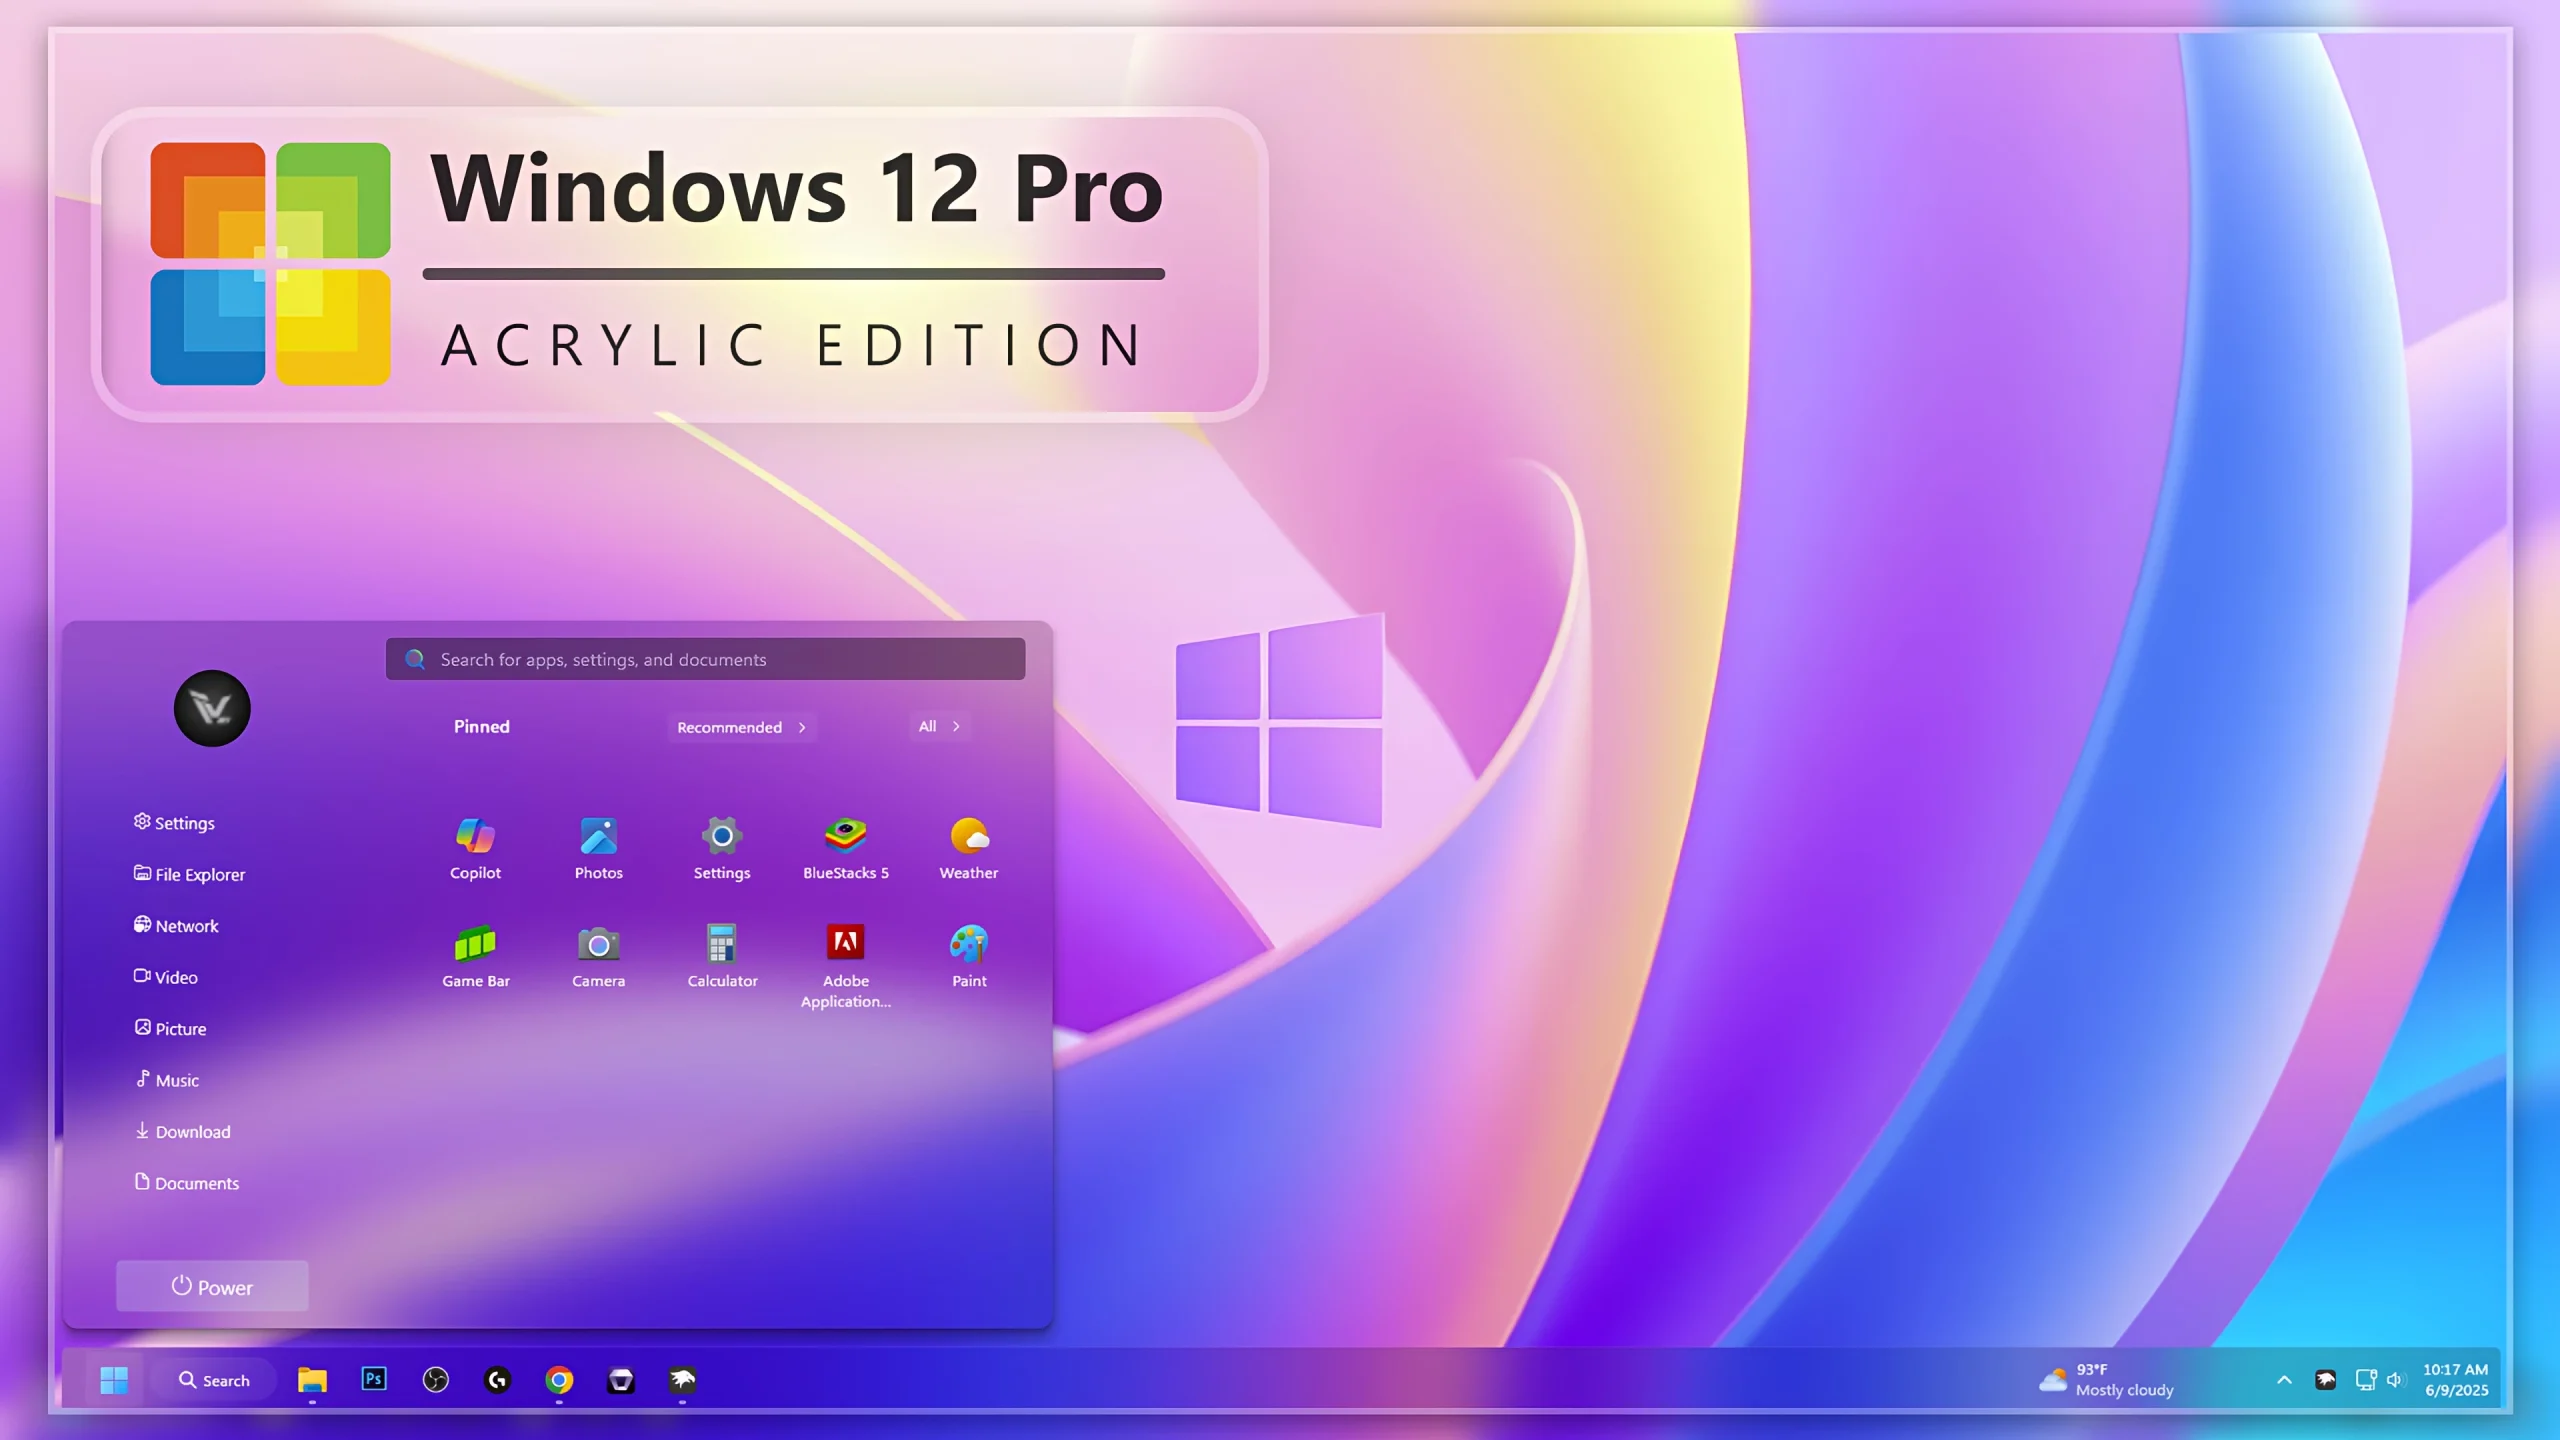This screenshot has width=2560, height=1440.
Task: Show hidden system tray icons
Action: coord(2284,1380)
